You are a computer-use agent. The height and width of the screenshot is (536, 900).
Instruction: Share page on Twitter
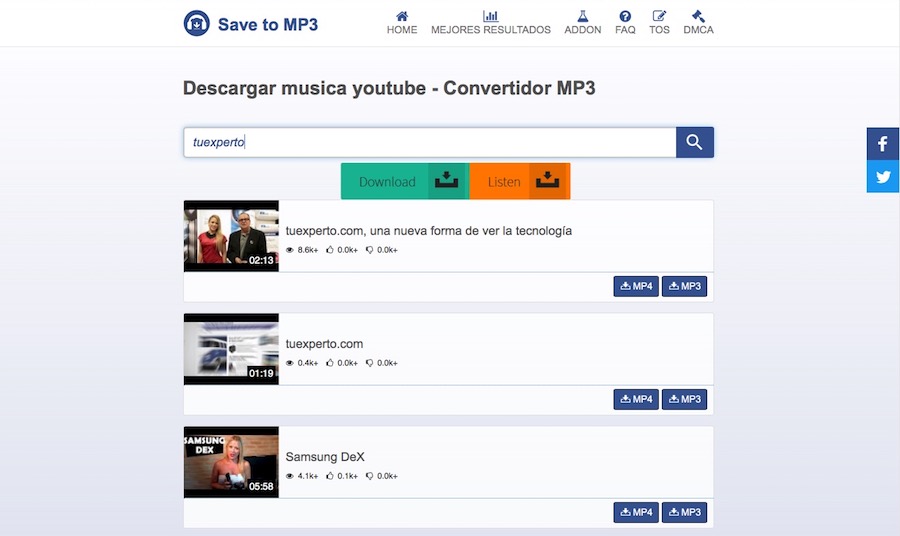(883, 177)
